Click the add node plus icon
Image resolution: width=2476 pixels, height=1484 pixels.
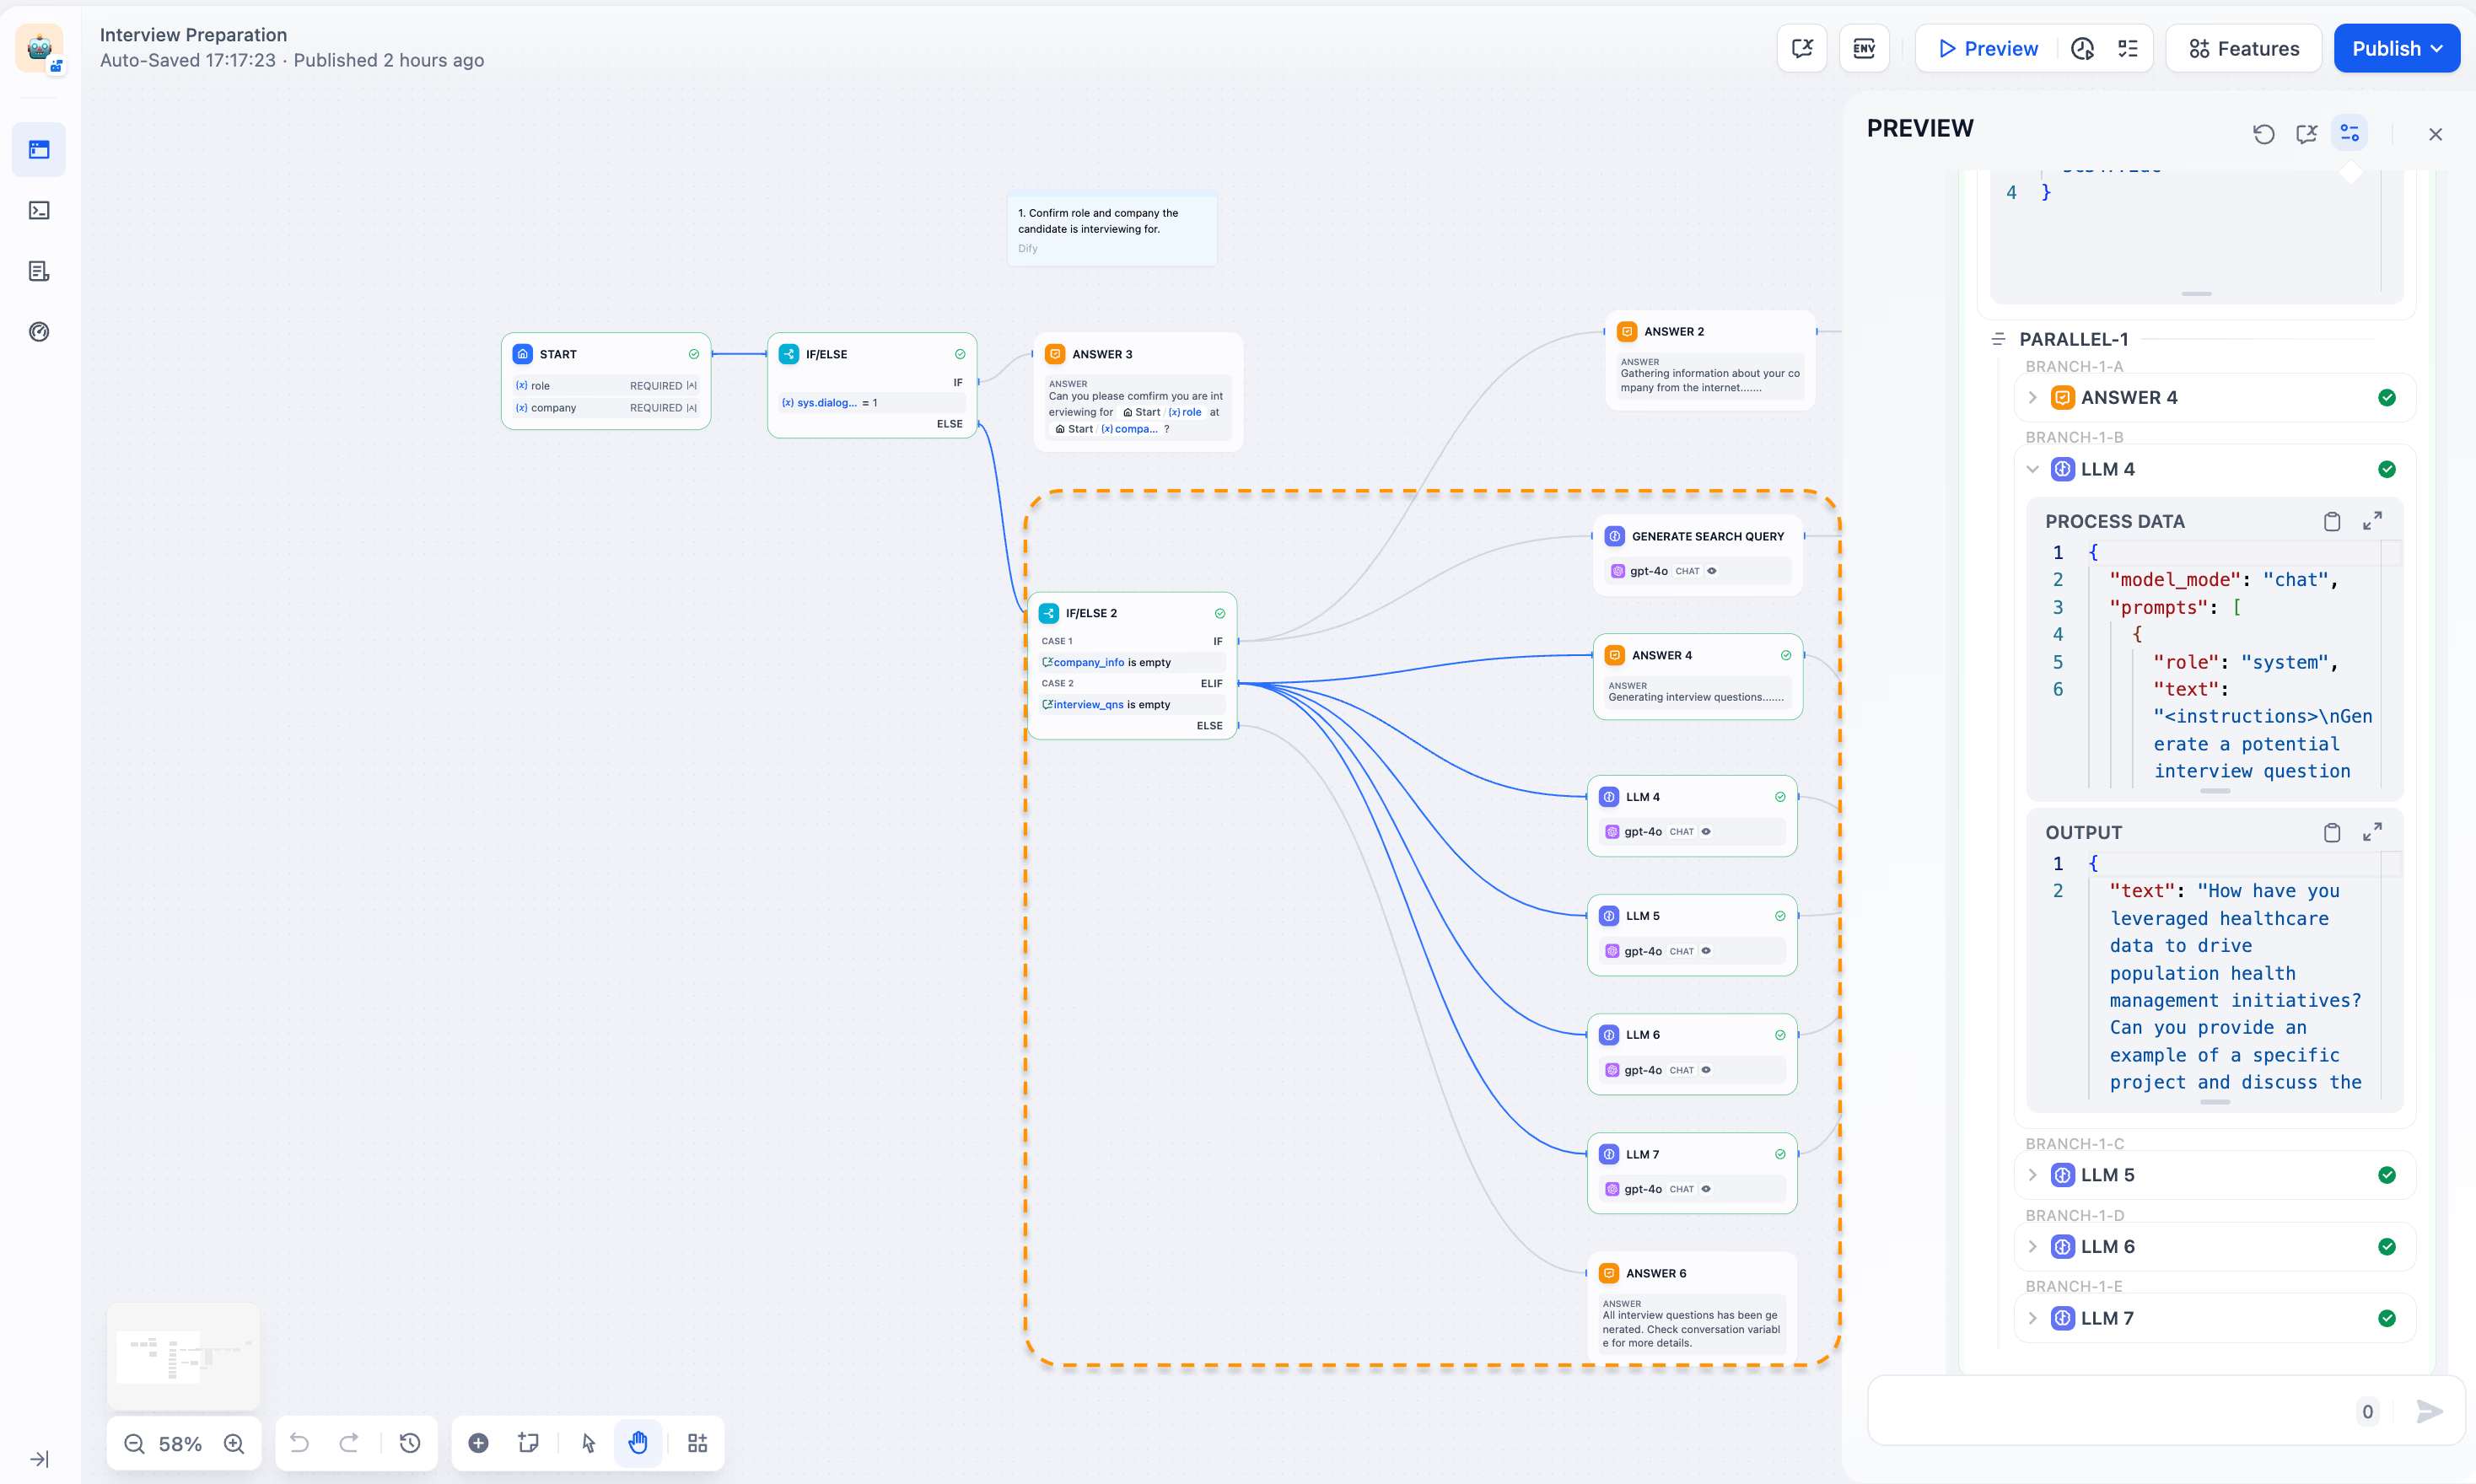click(478, 1443)
